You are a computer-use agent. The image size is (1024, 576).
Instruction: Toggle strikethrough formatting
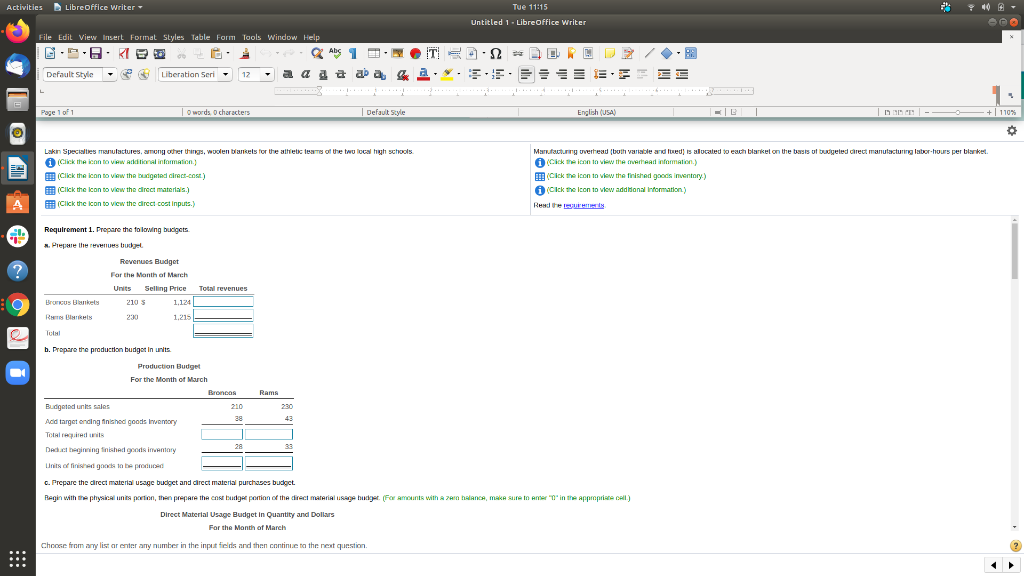[x=340, y=74]
